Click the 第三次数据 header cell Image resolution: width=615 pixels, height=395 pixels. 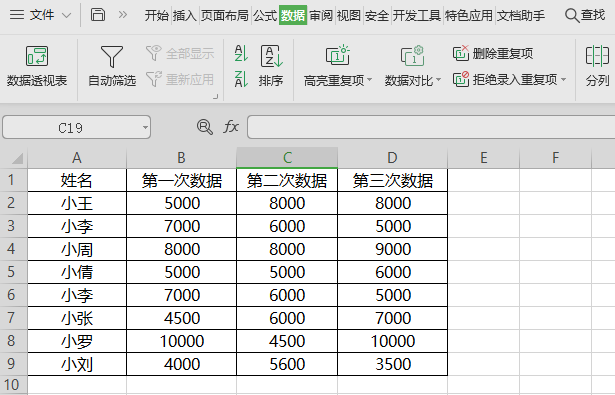pyautogui.click(x=392, y=180)
